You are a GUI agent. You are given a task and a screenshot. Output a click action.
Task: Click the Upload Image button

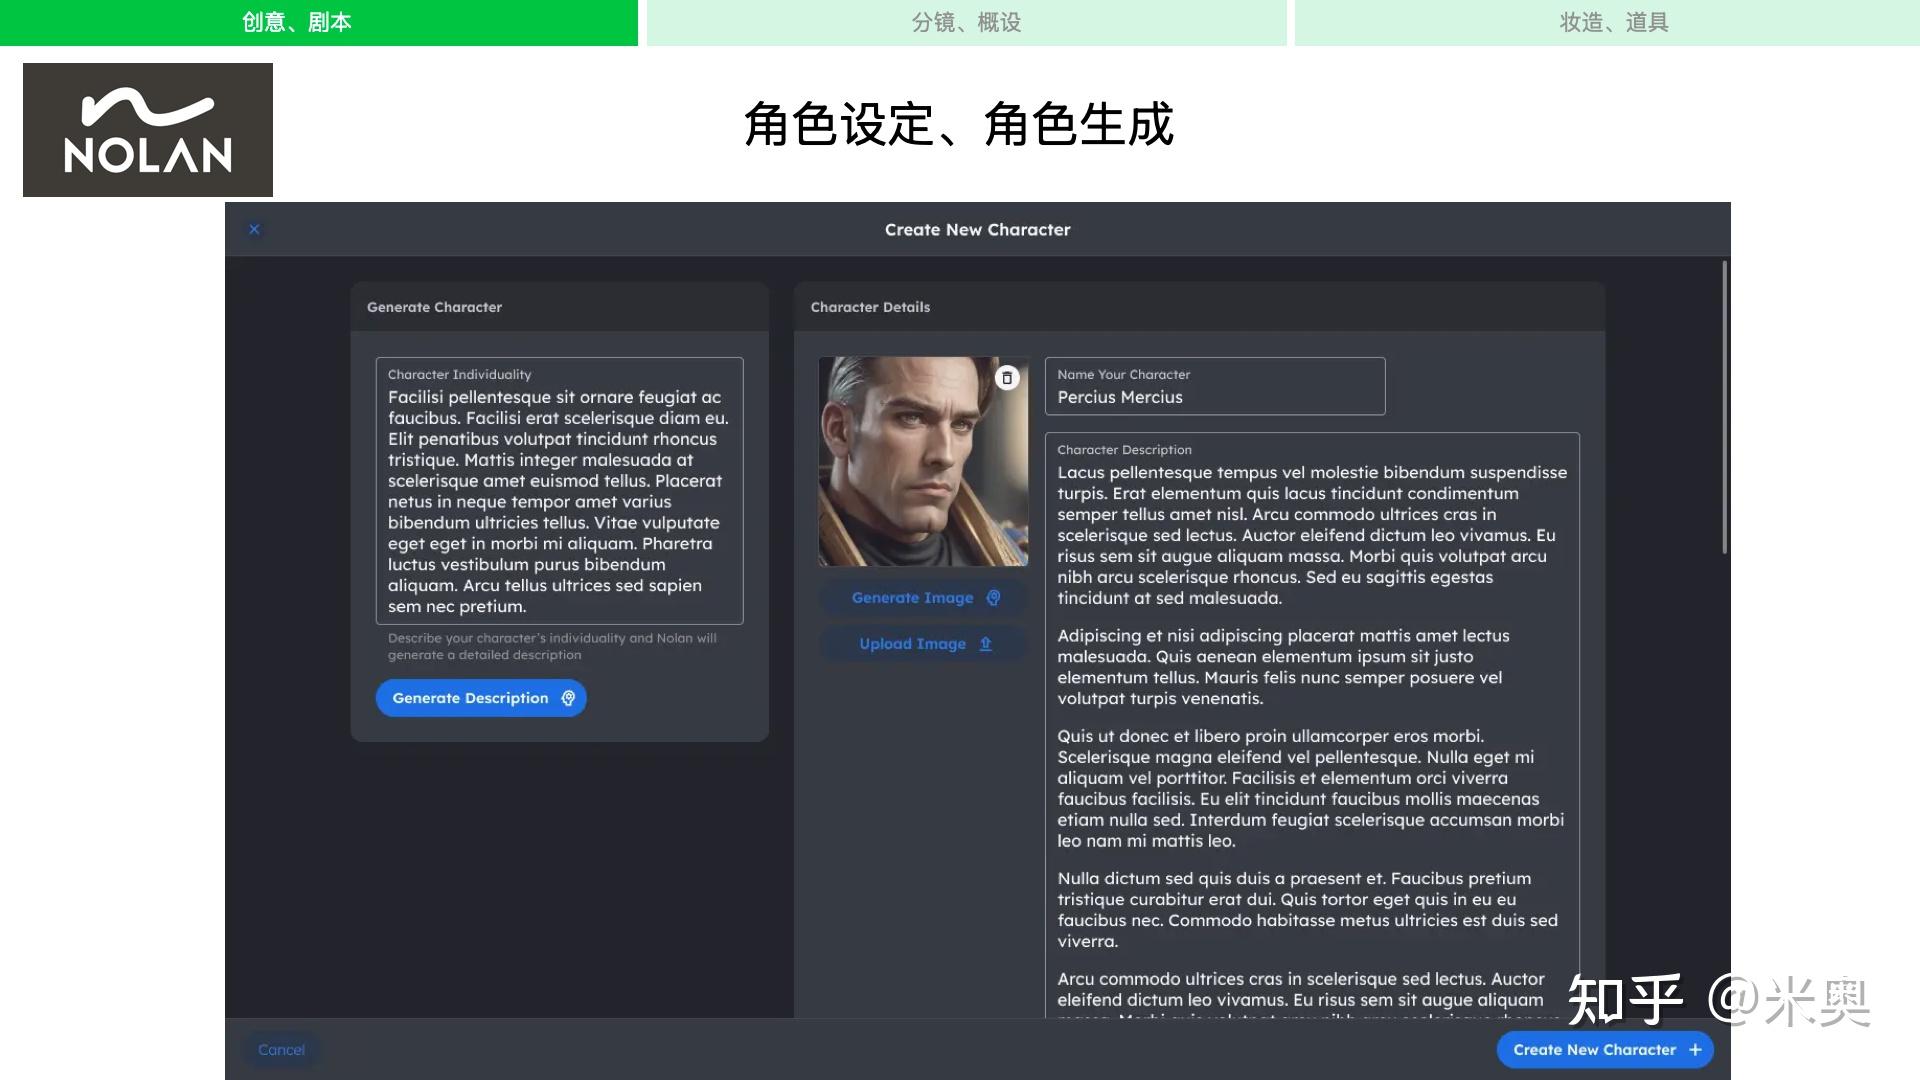point(923,644)
